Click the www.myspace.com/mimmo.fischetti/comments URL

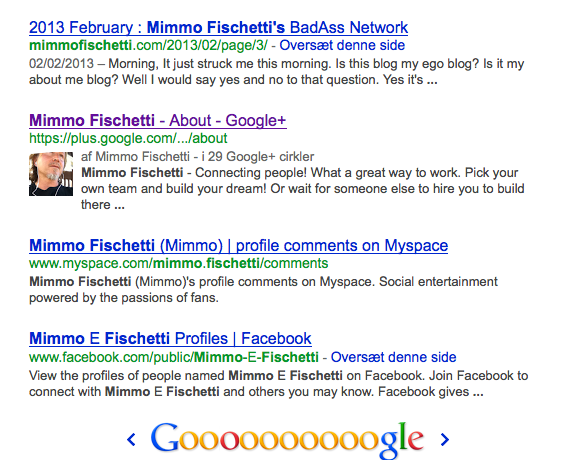(178, 264)
